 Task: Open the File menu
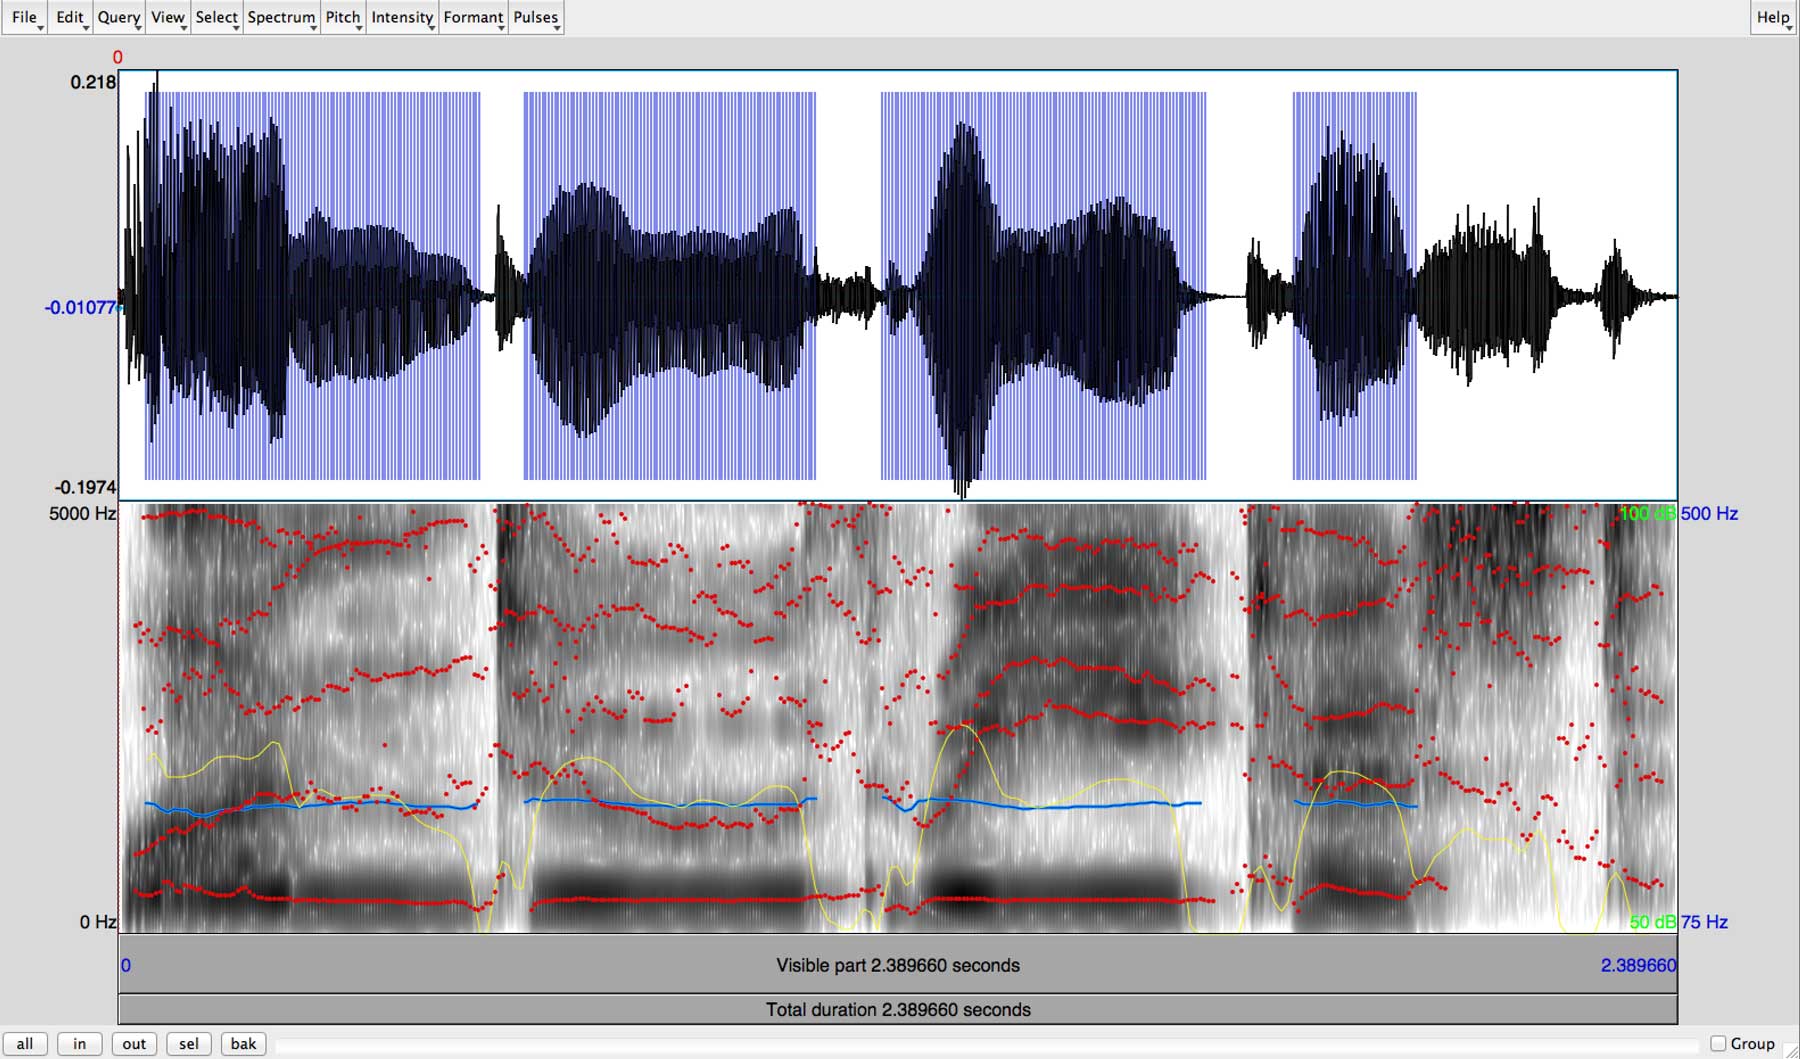24,18
